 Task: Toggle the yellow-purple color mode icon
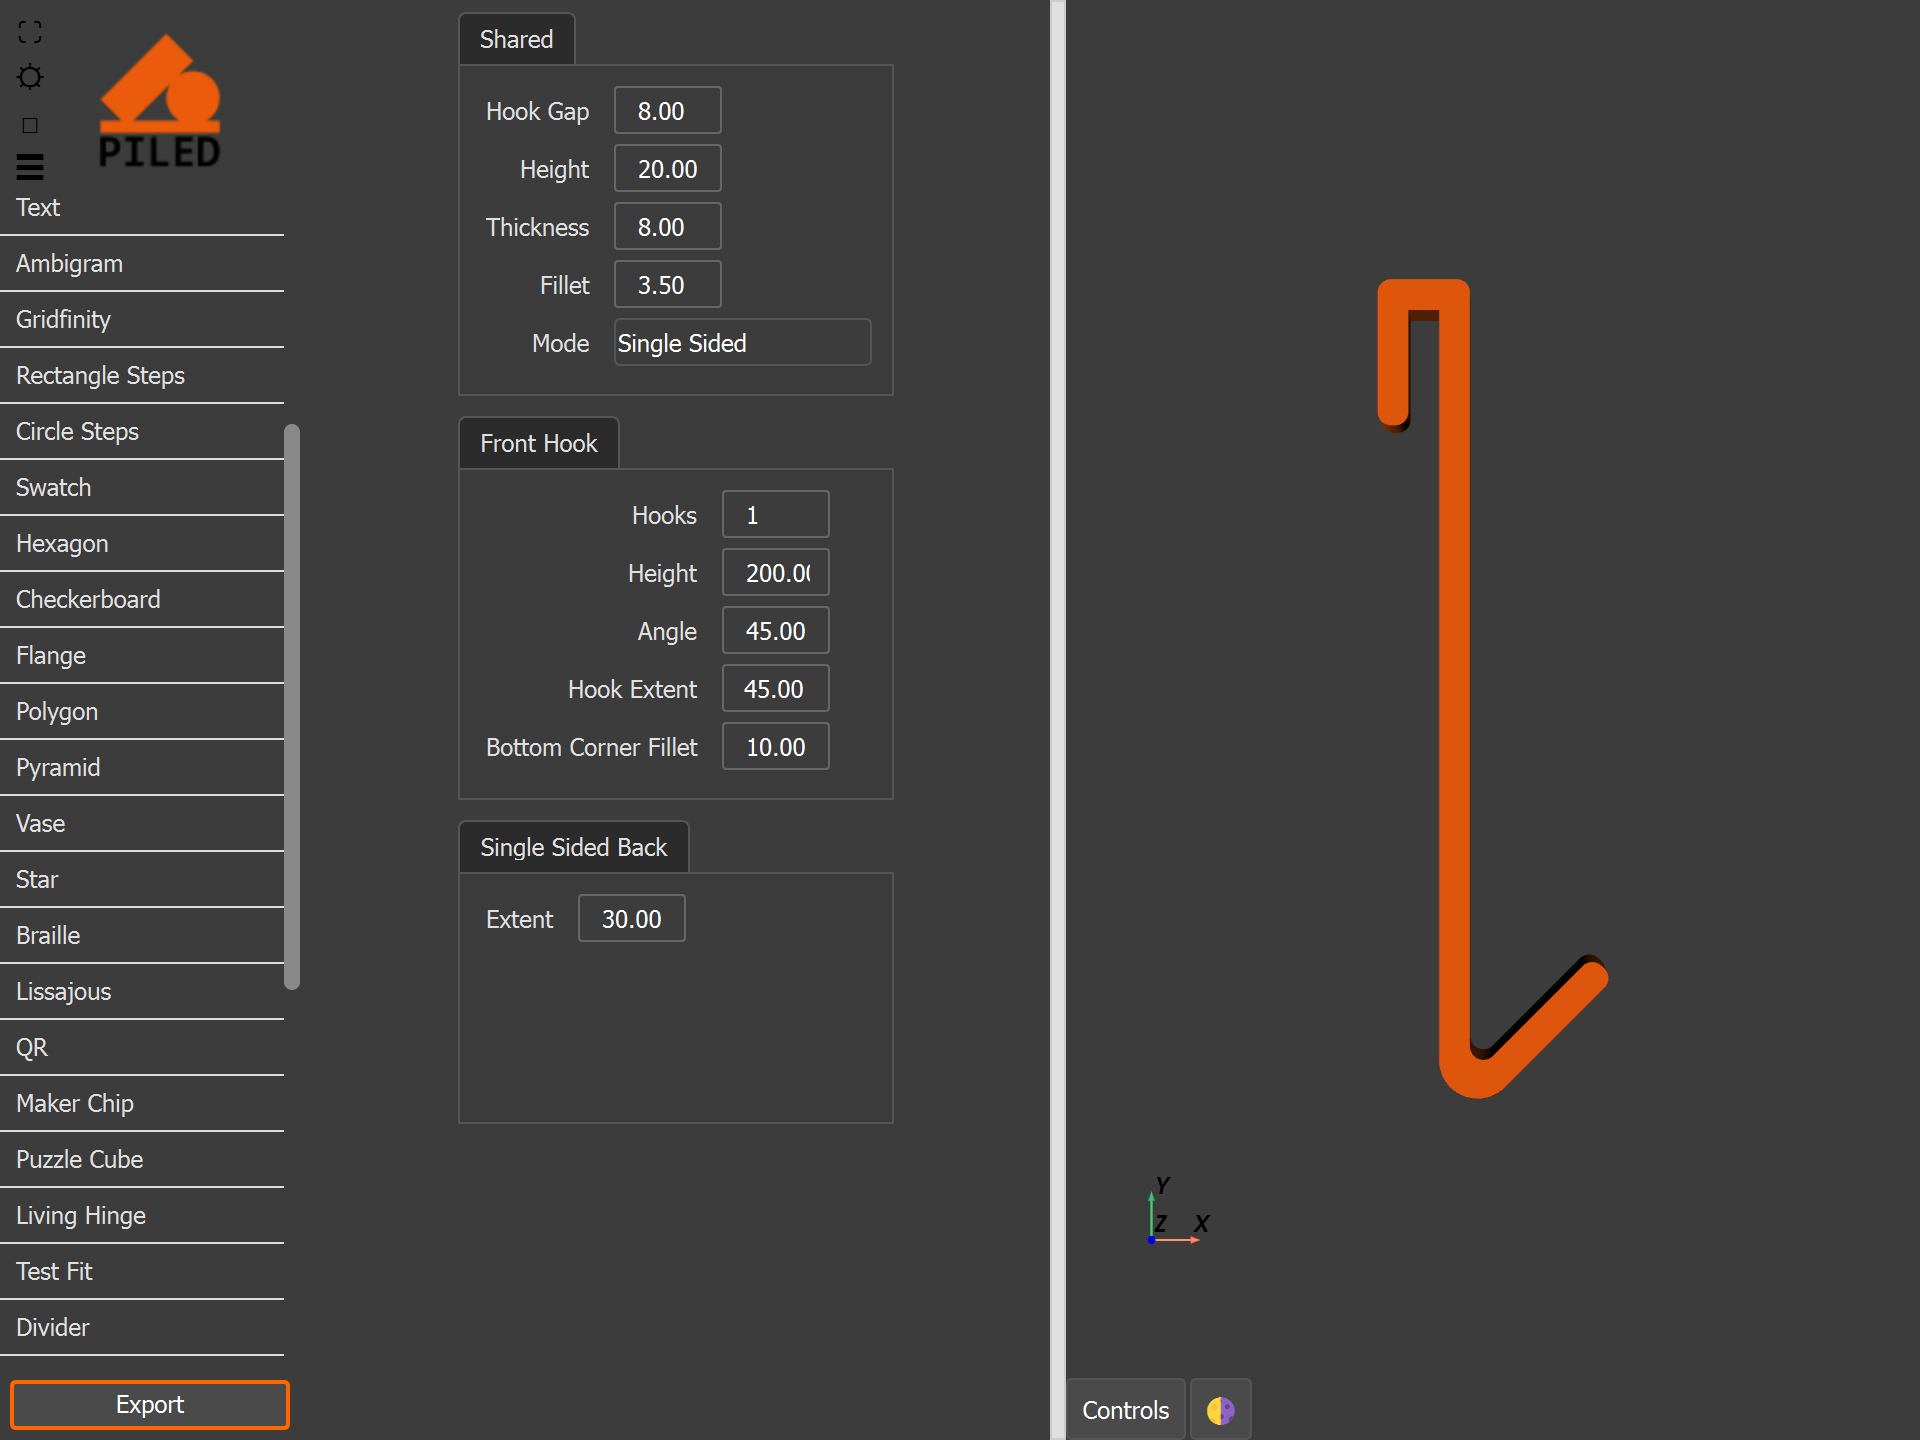coord(1220,1410)
